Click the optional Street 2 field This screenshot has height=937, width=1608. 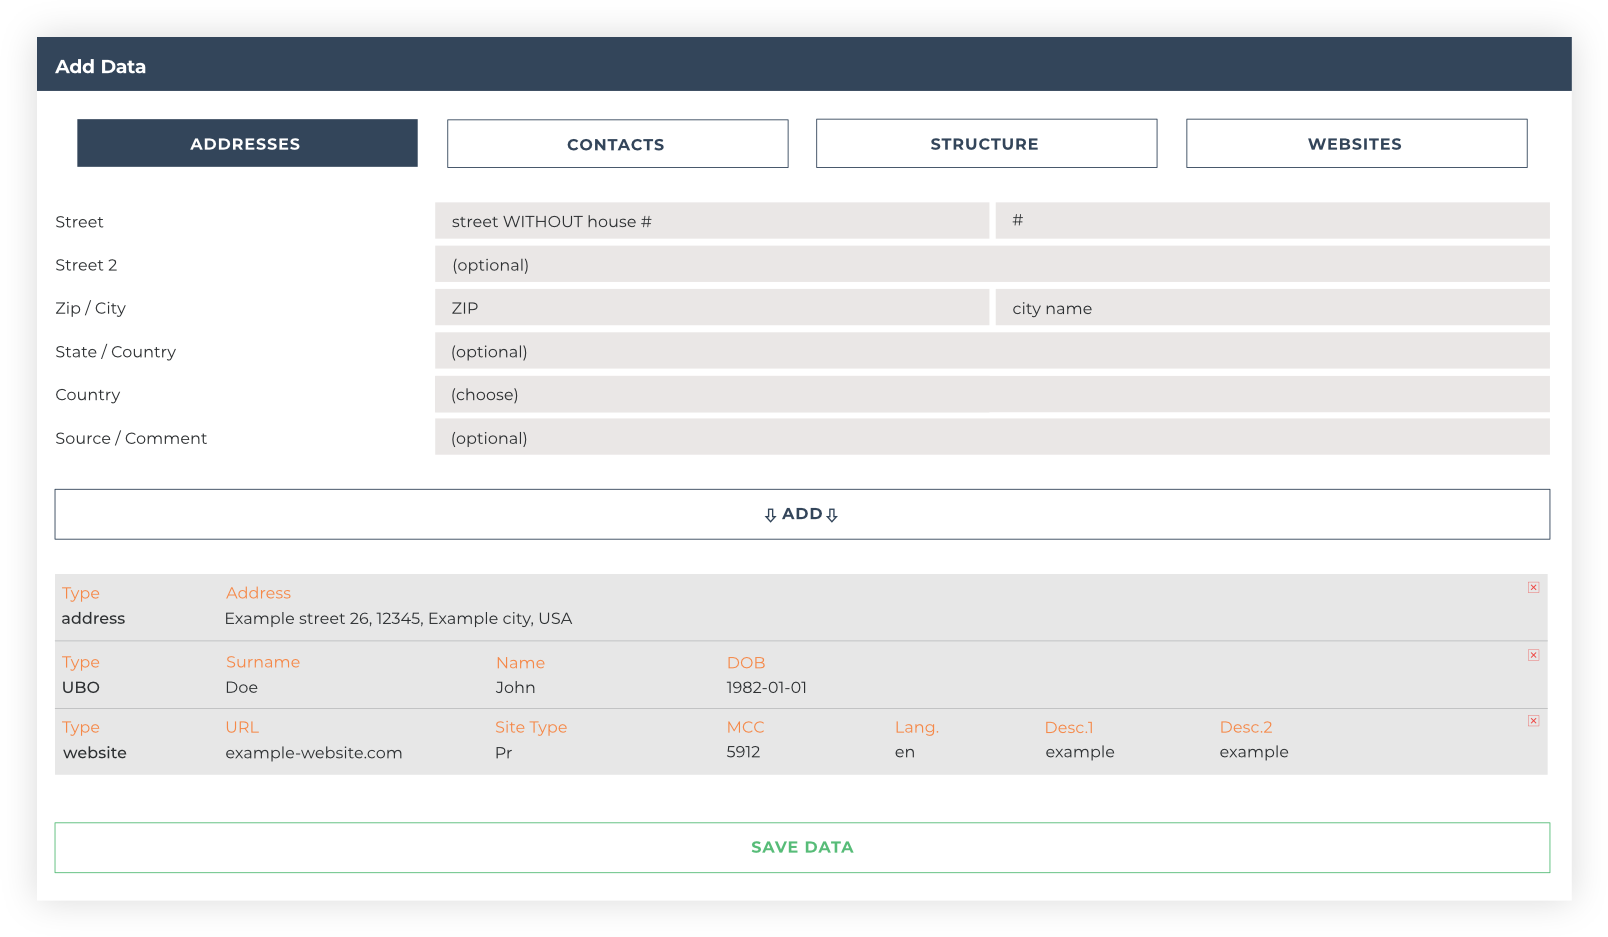(991, 264)
